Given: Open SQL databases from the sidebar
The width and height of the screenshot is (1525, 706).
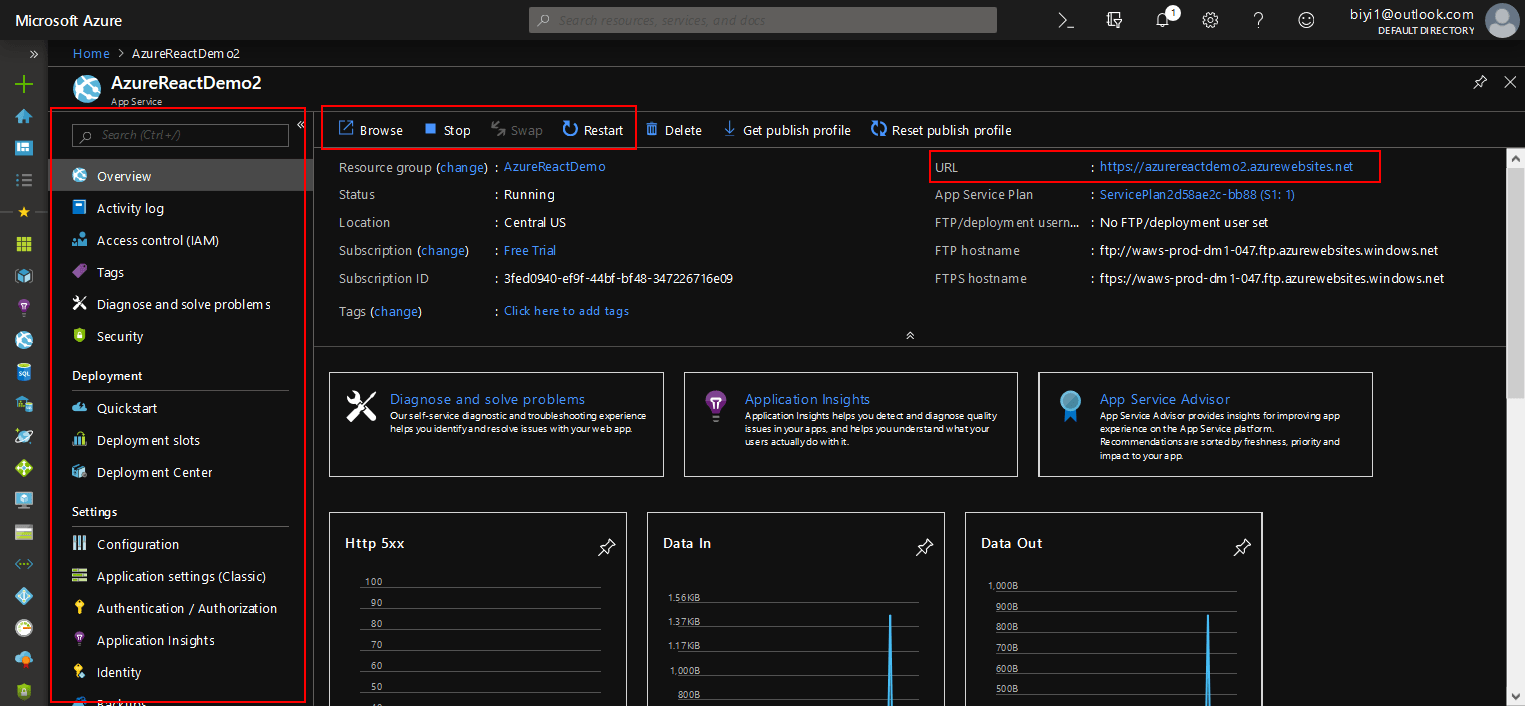Looking at the screenshot, I should click(x=23, y=371).
